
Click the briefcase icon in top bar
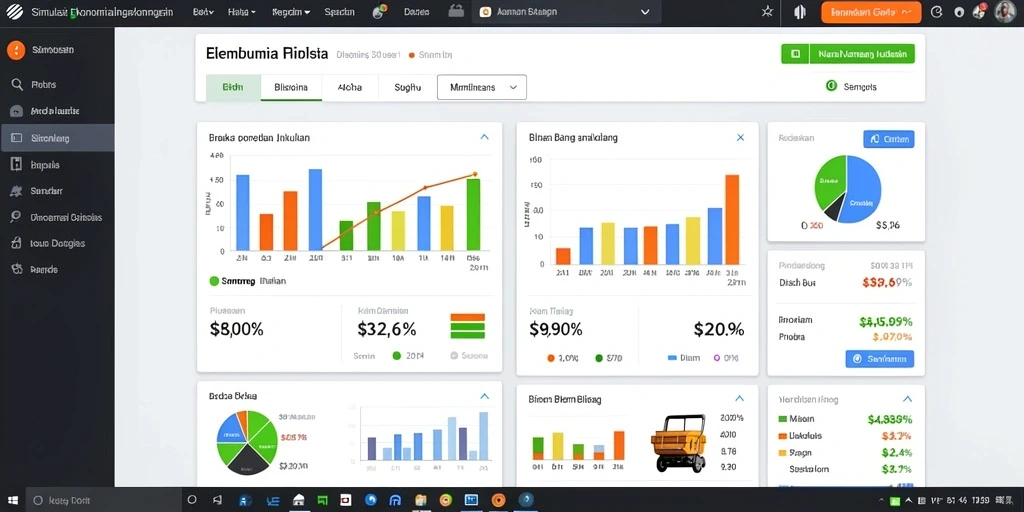[x=456, y=12]
